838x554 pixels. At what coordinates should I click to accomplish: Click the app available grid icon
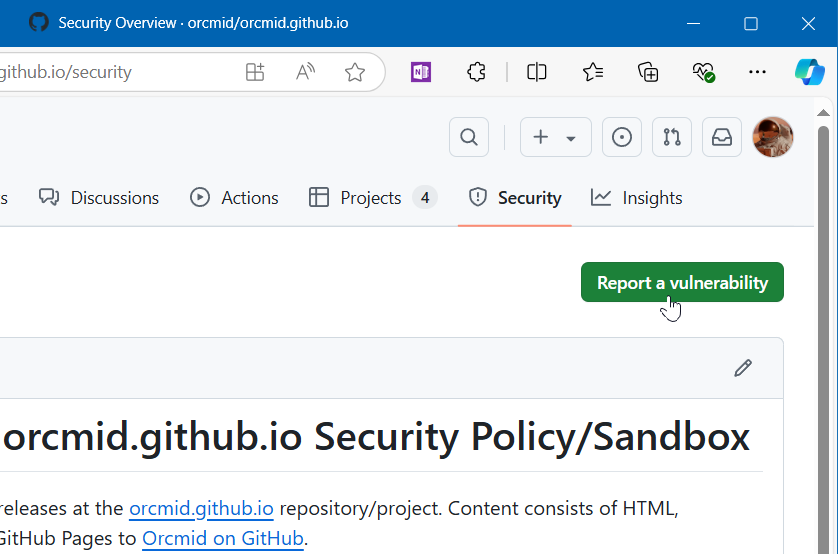pos(255,72)
